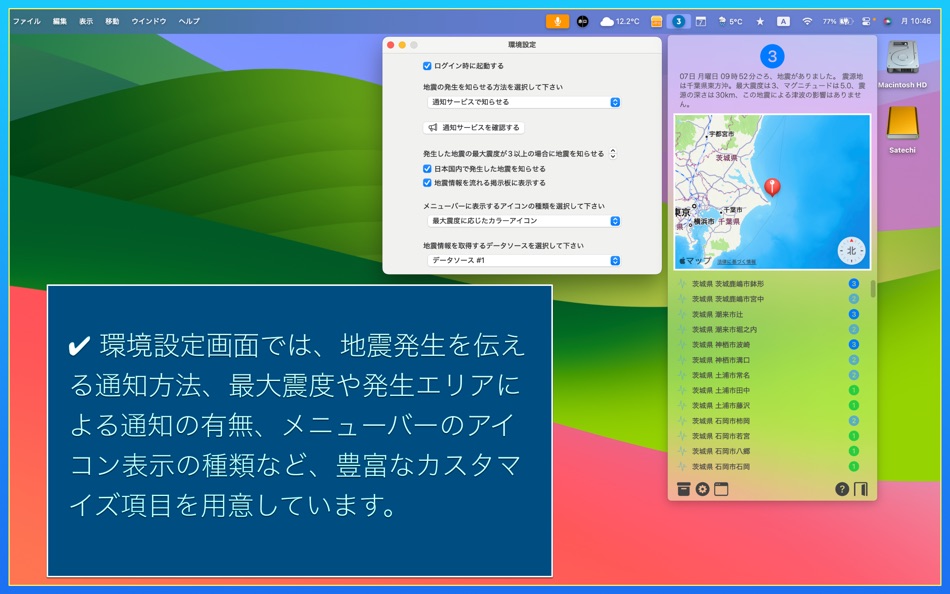950x594 pixels.
Task: Click the red epicenter pin on the map
Action: click(772, 187)
